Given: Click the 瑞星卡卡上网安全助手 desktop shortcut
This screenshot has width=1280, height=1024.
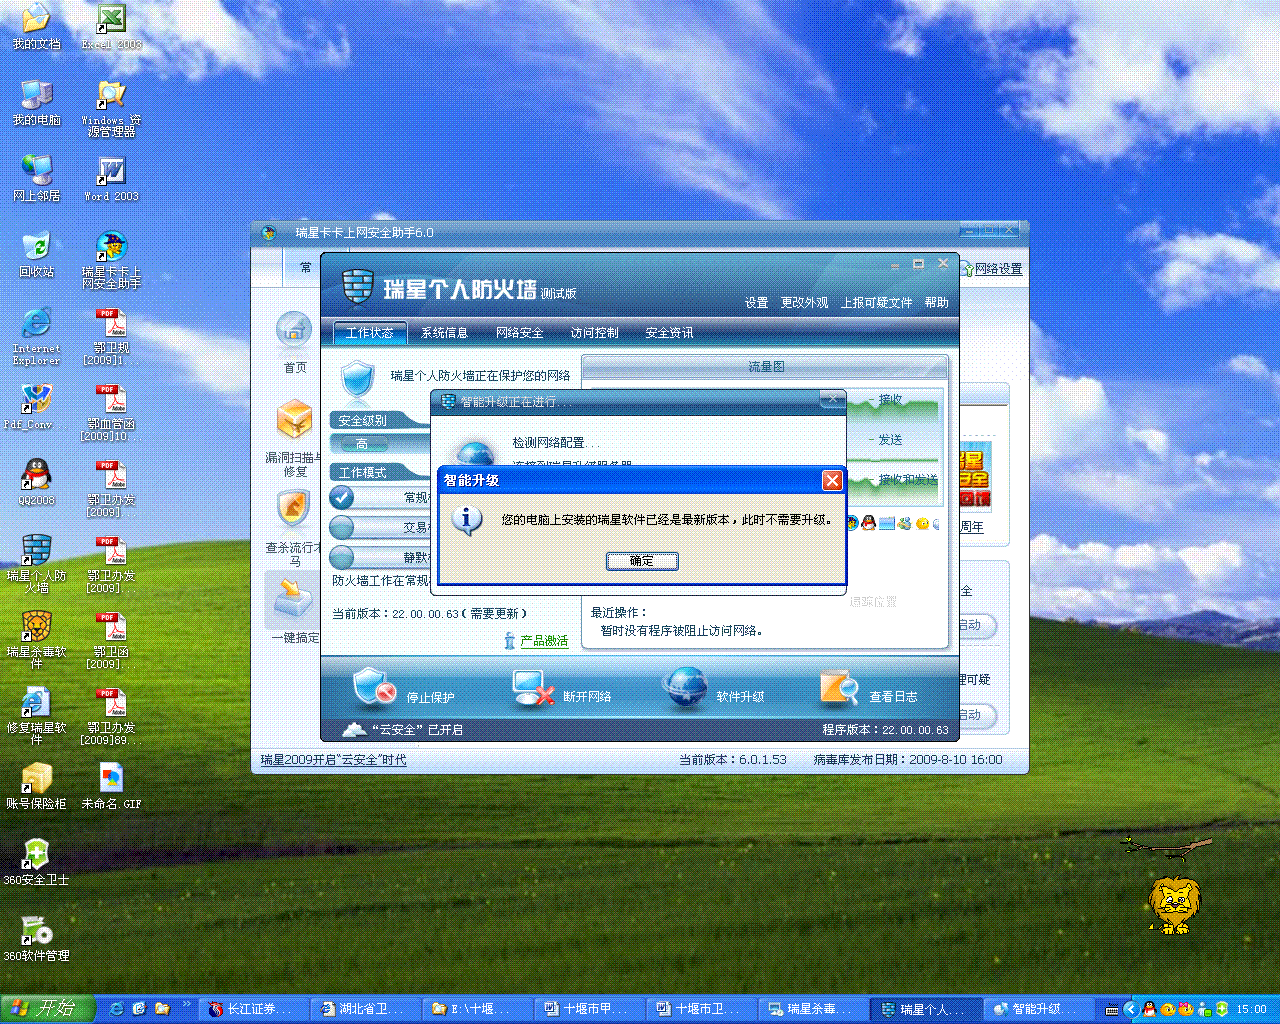Looking at the screenshot, I should point(111,261).
